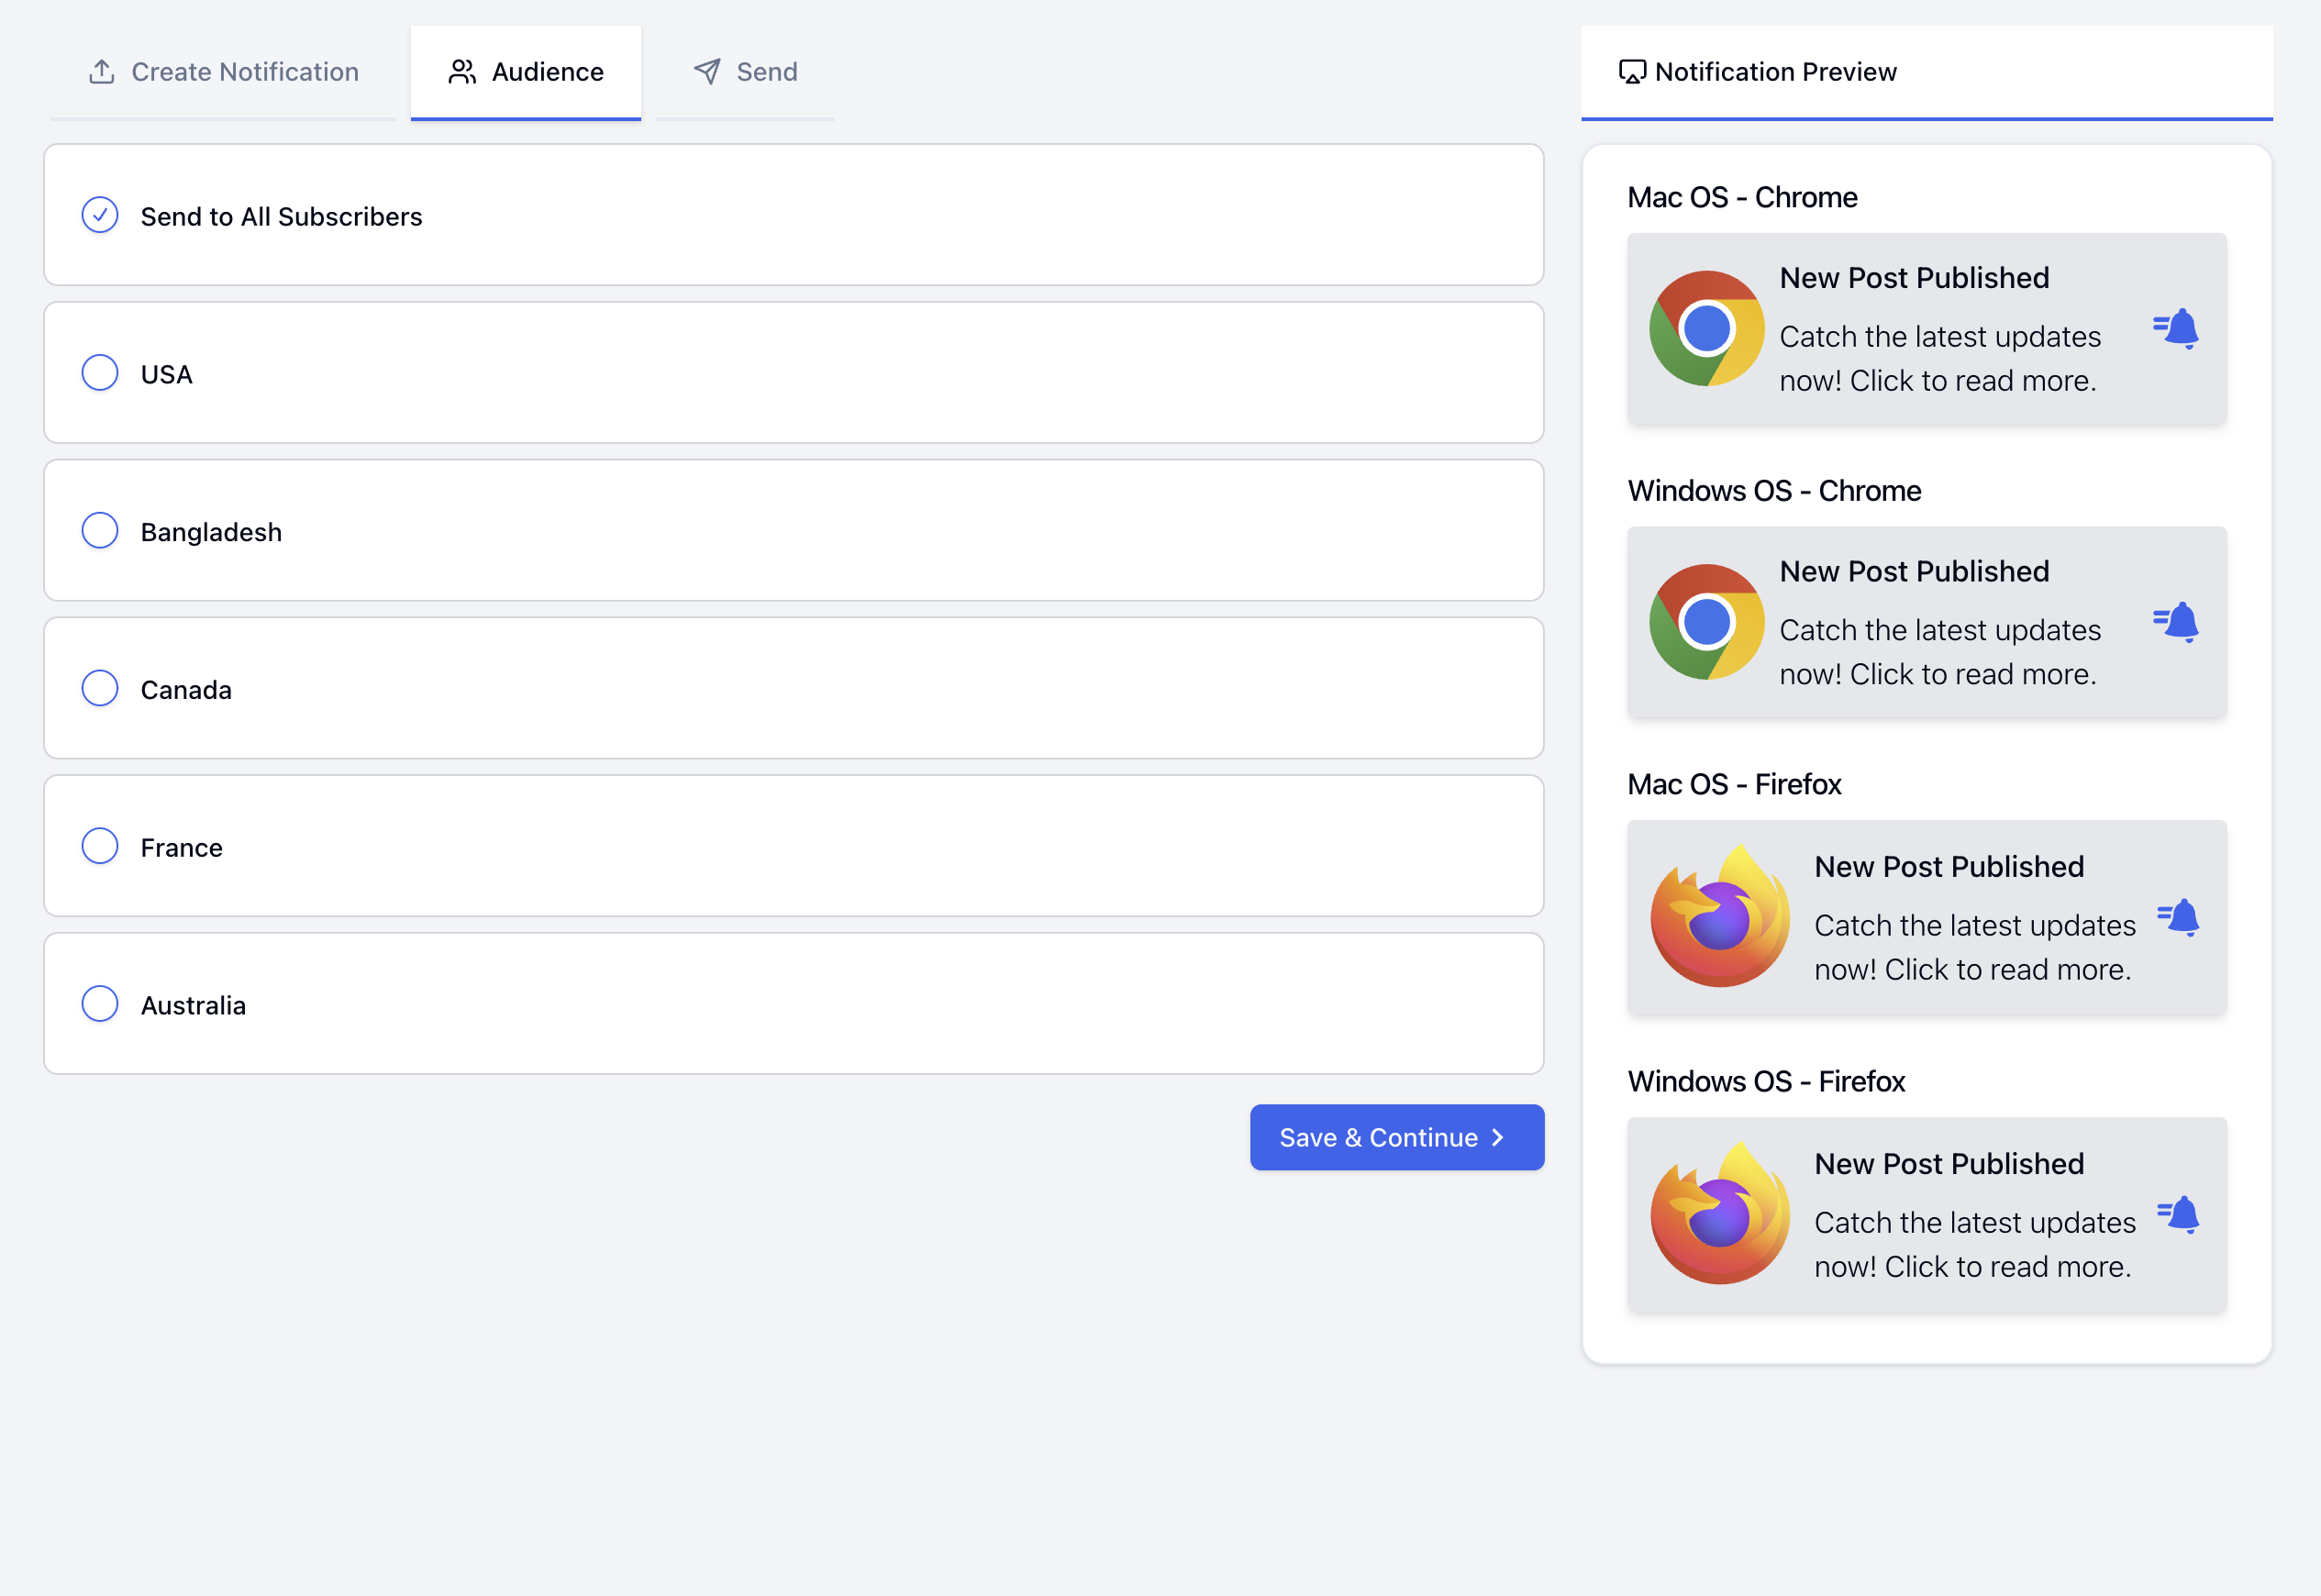Click the Windows OS Firefox notification preview card
This screenshot has height=1596, width=2321.
(1926, 1214)
